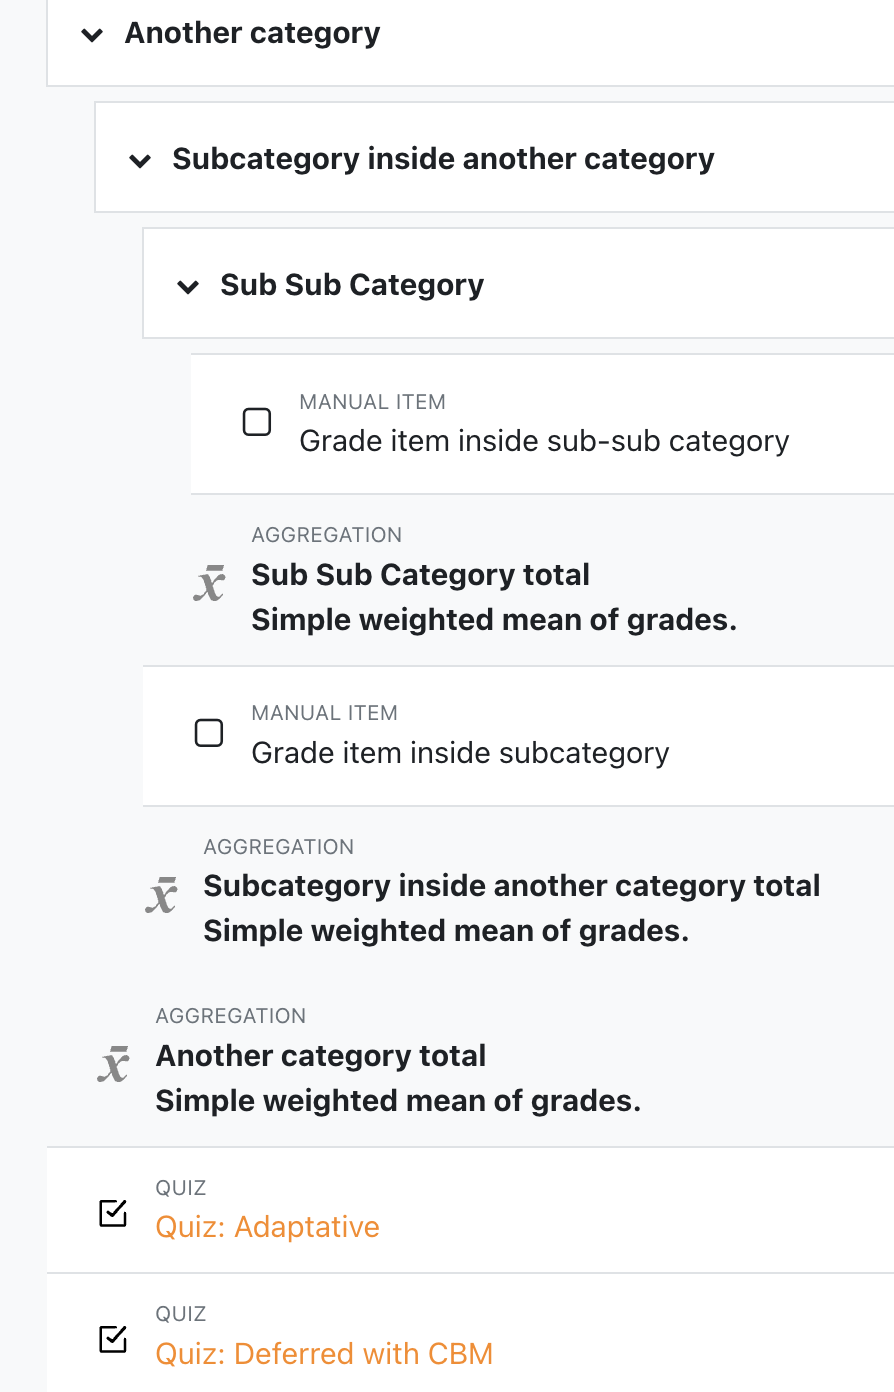Open the Quiz: Adaptative link
Viewport: 894px width, 1392px height.
pos(267,1227)
